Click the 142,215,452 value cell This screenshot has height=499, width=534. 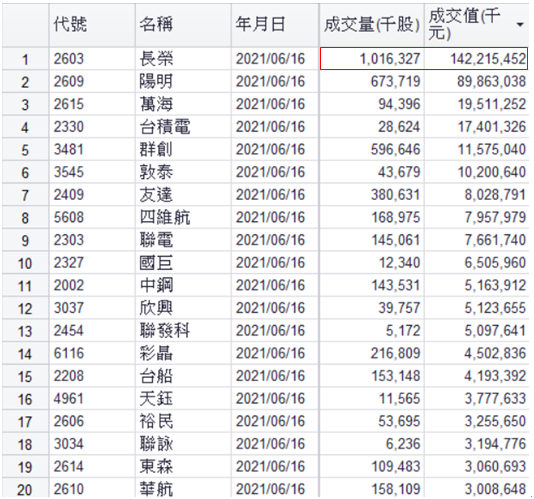[476, 59]
